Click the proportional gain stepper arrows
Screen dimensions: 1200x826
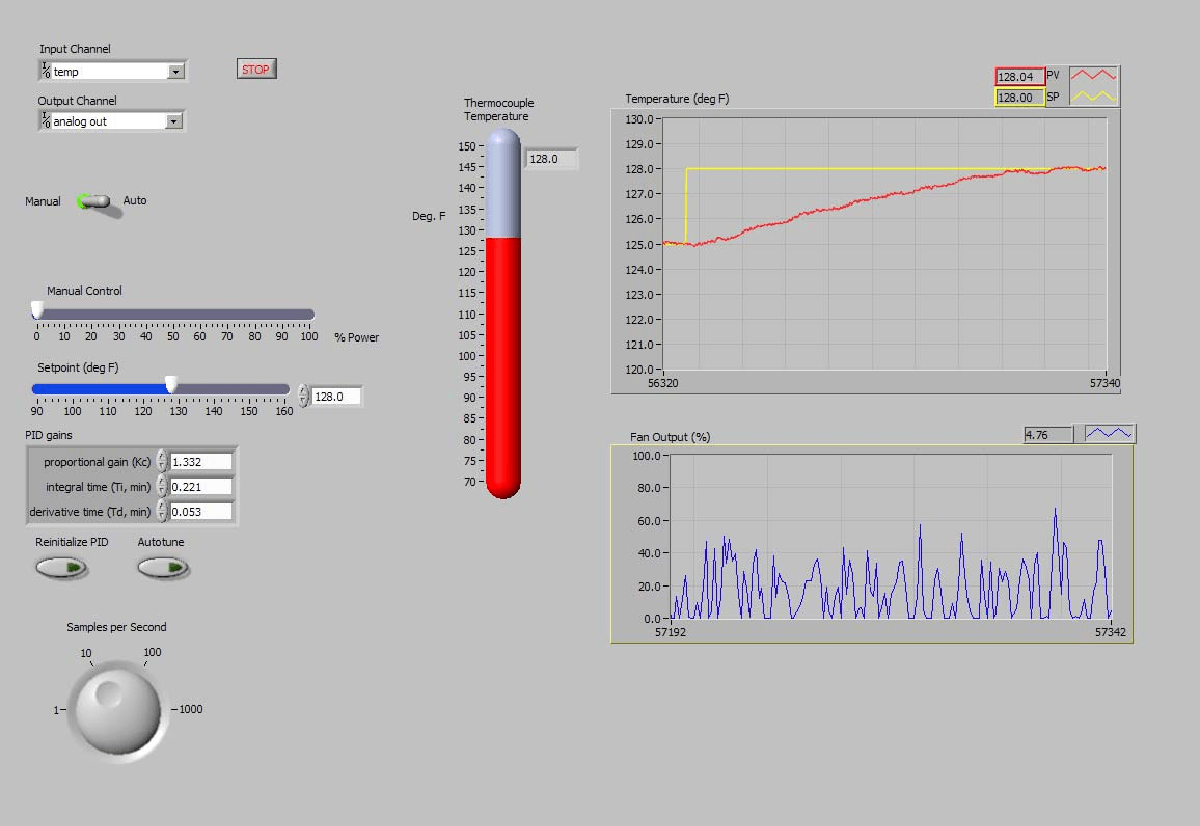(x=162, y=461)
